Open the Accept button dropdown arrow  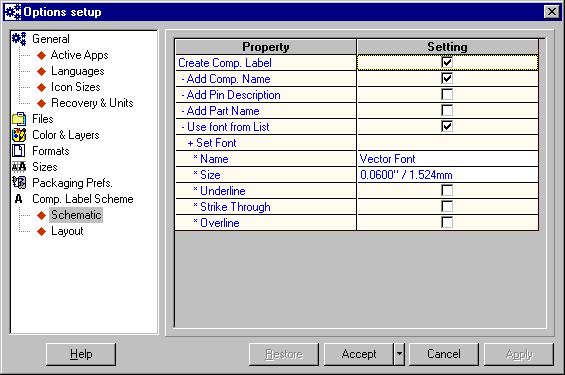tap(399, 354)
